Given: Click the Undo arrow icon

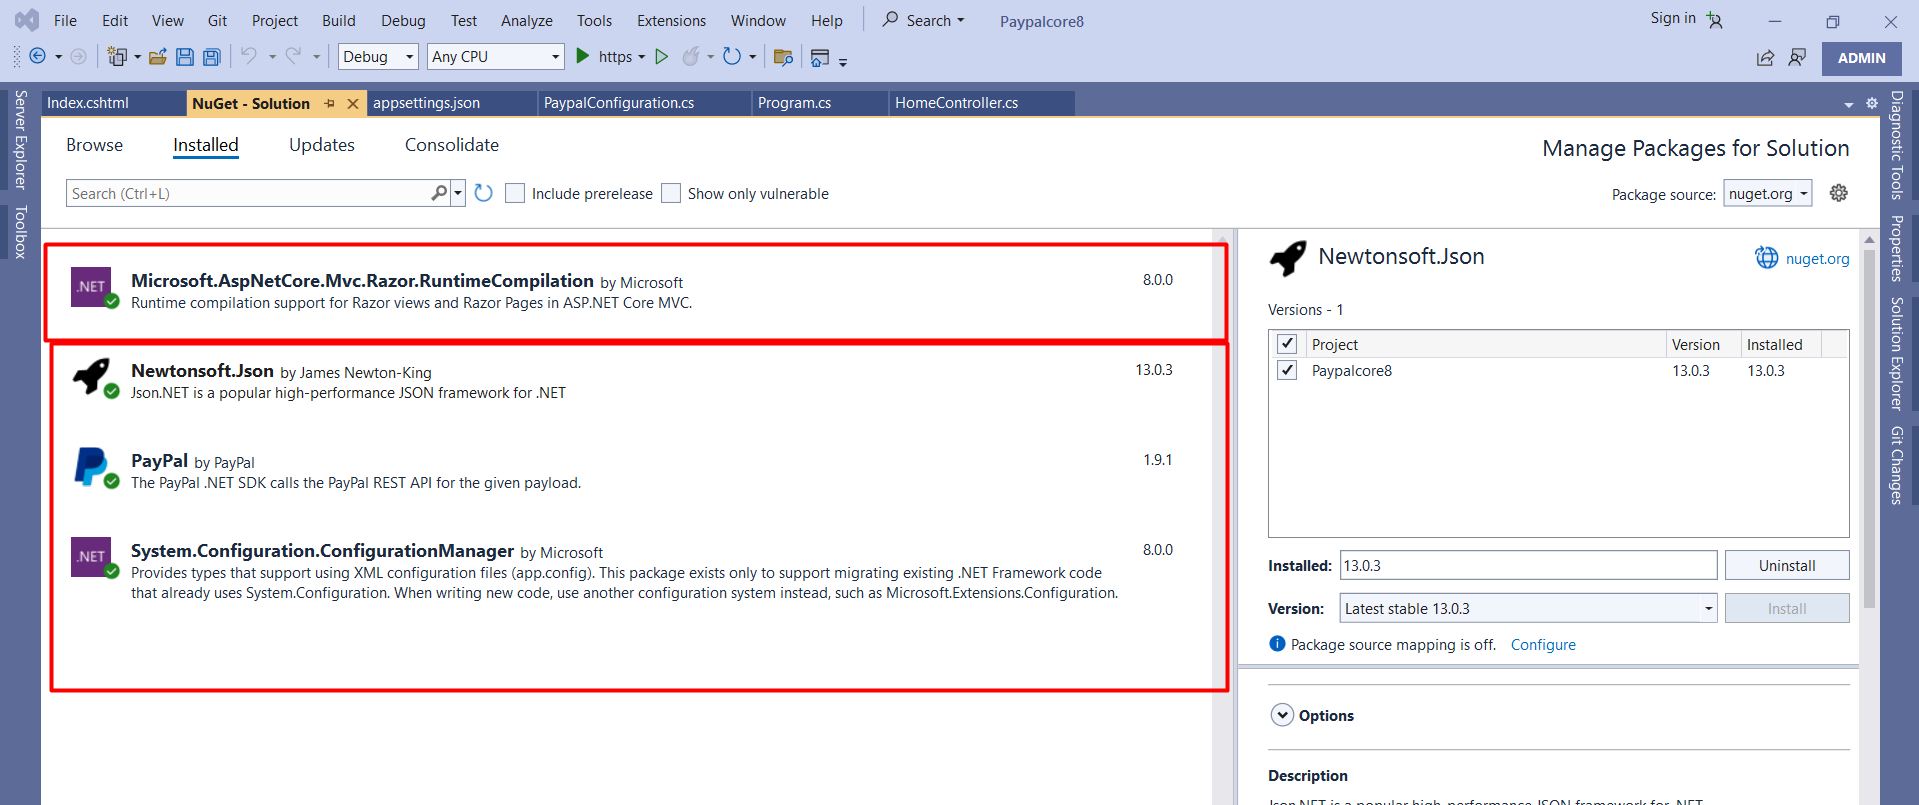Looking at the screenshot, I should (x=249, y=56).
